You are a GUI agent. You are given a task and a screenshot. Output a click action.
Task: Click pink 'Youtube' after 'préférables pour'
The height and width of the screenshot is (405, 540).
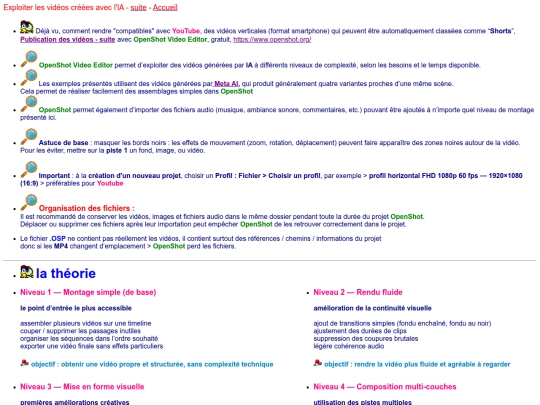pyautogui.click(x=110, y=183)
